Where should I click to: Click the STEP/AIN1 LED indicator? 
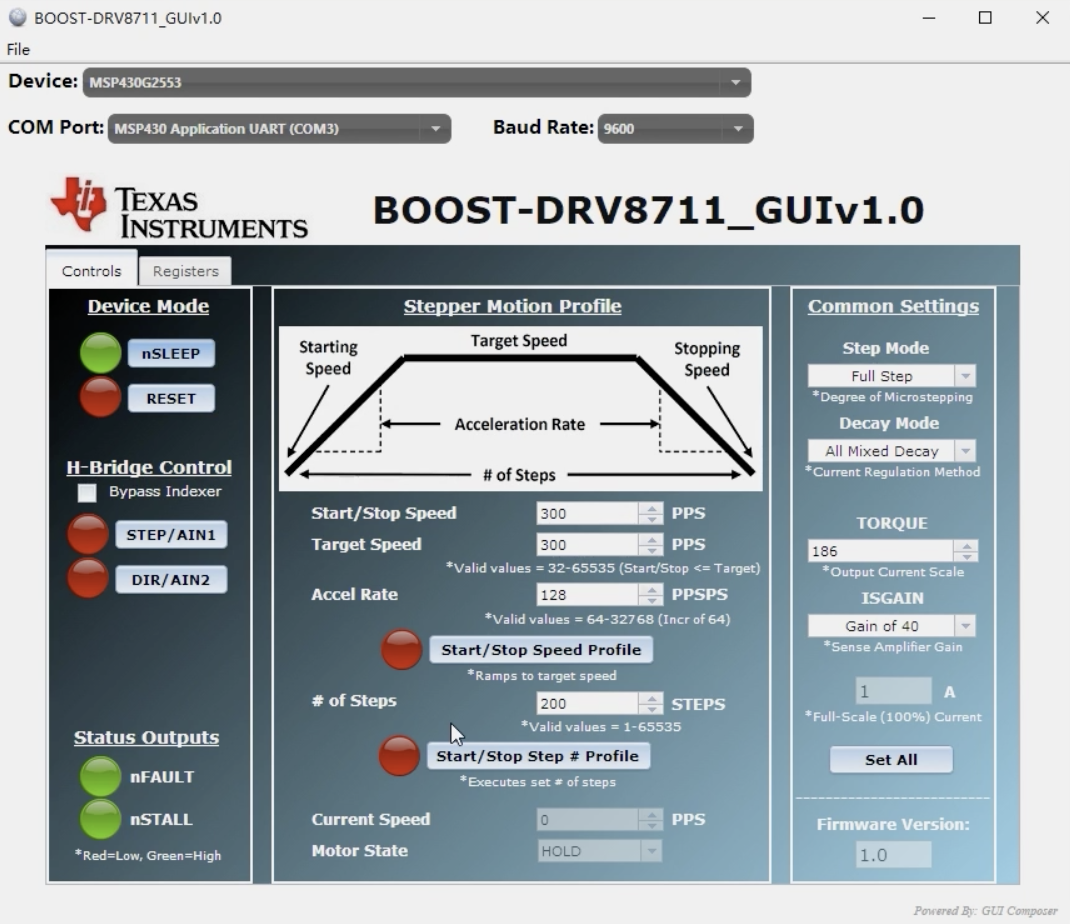tap(87, 534)
